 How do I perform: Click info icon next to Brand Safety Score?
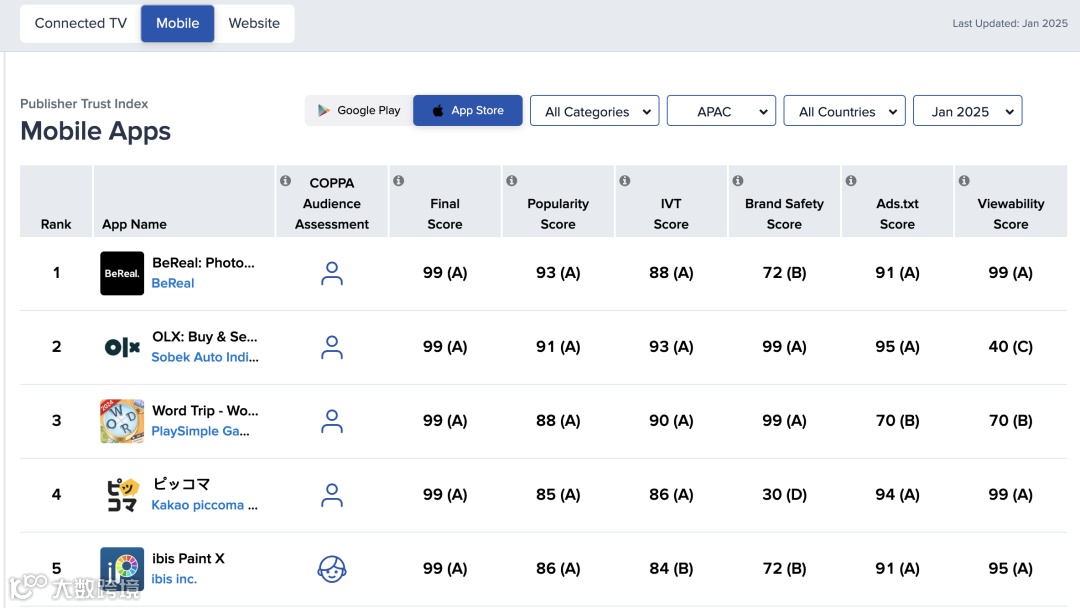tap(738, 181)
